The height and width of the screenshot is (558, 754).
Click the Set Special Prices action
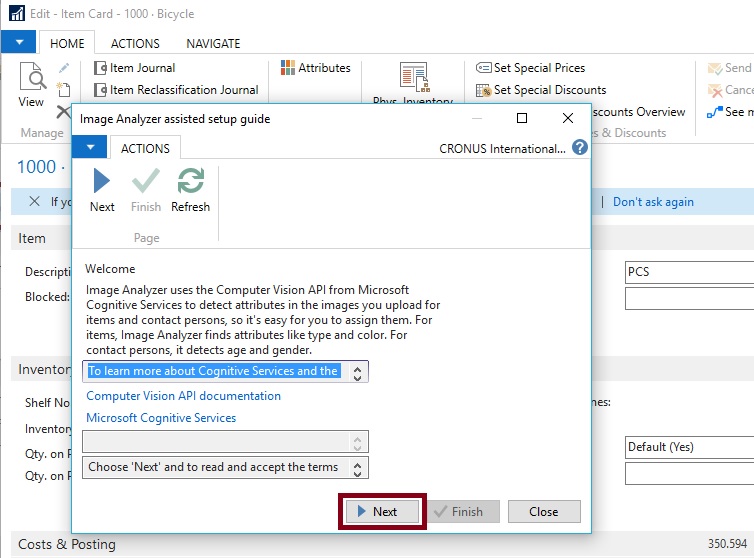(538, 68)
